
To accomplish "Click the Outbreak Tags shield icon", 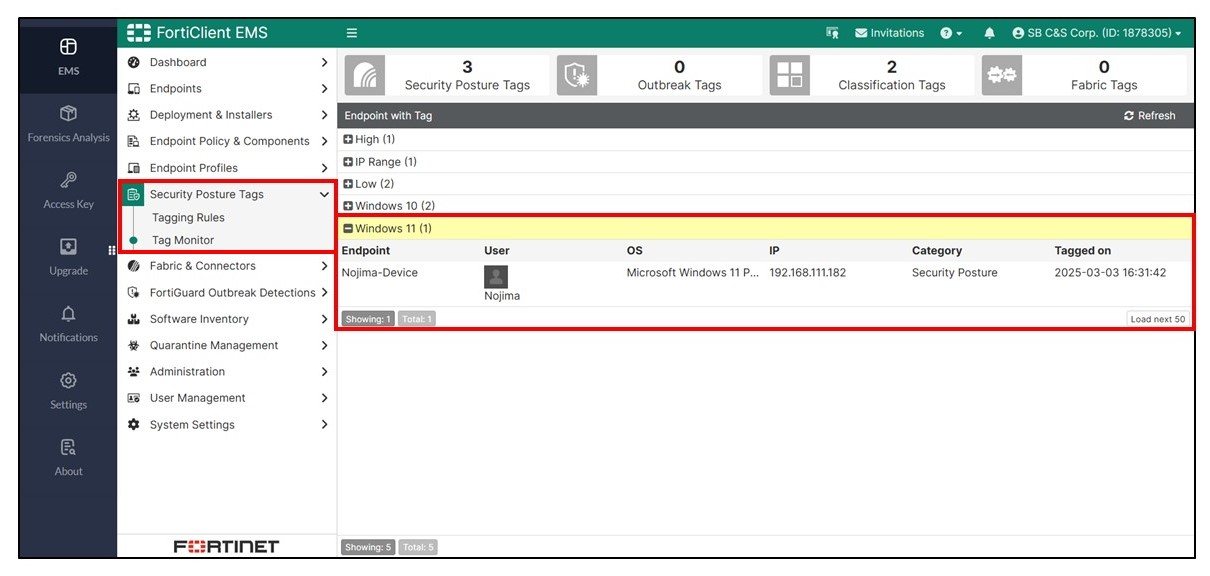I will (576, 75).
